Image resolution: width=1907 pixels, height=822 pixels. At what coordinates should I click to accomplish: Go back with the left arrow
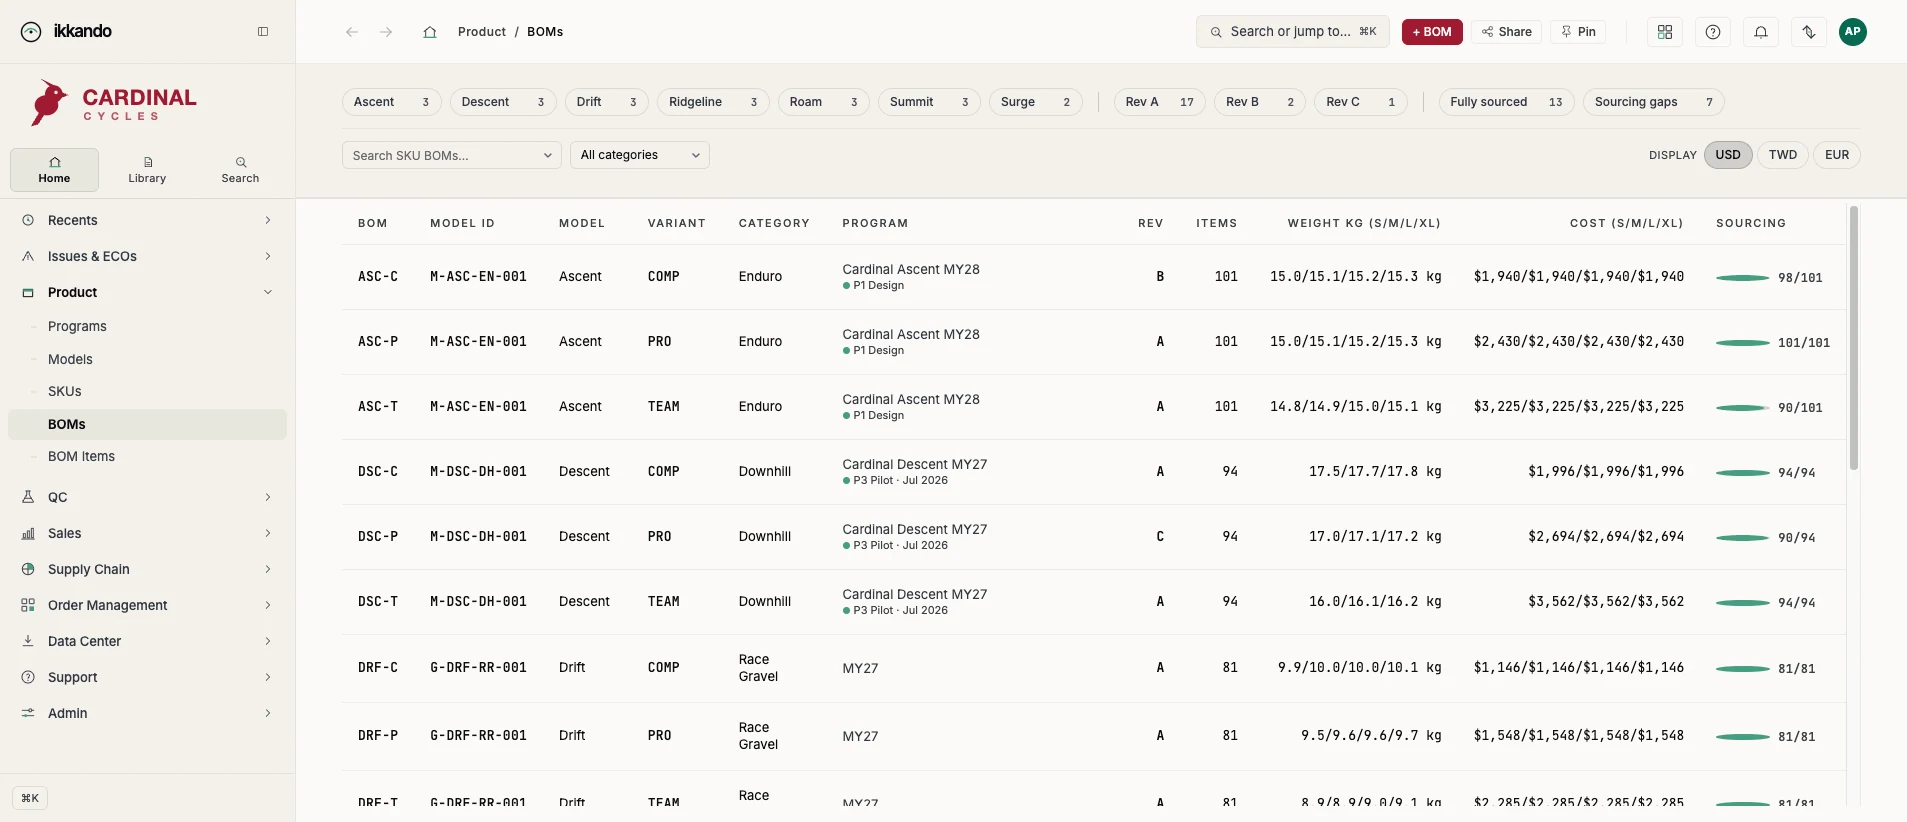352,32
